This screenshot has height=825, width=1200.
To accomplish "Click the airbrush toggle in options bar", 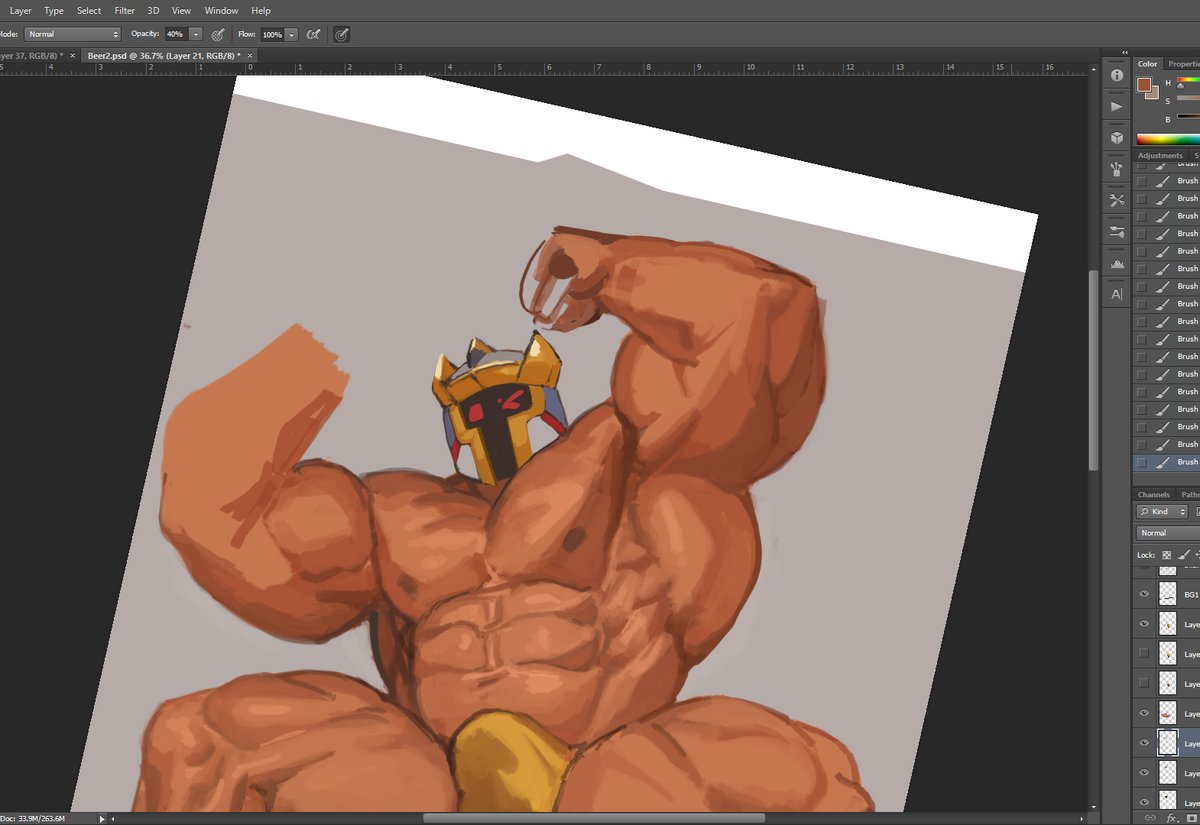I will point(340,34).
